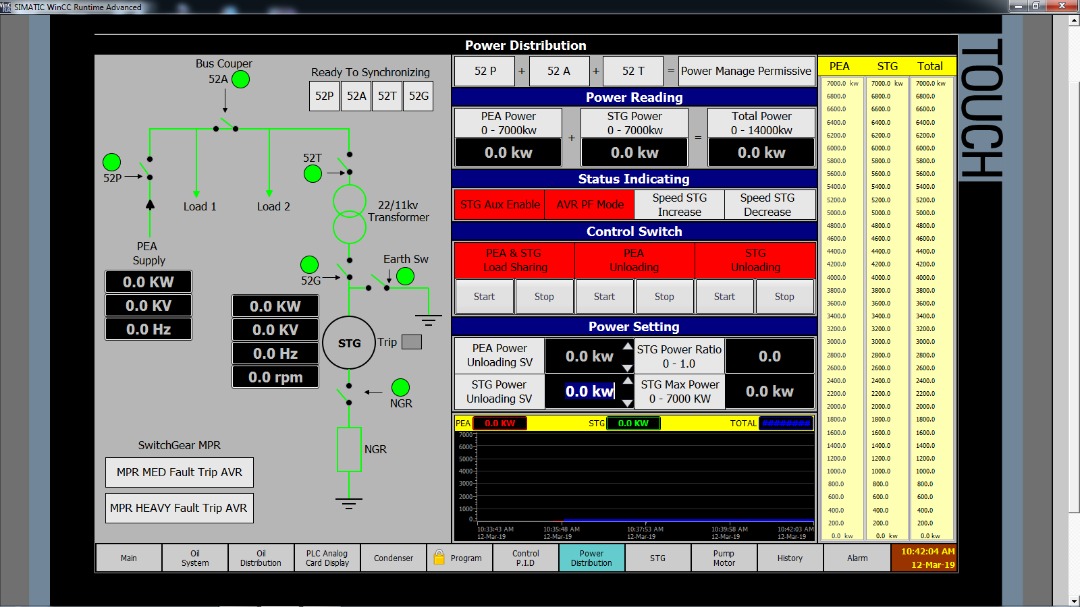Toggle AVR PF Mode indicator

coord(589,204)
